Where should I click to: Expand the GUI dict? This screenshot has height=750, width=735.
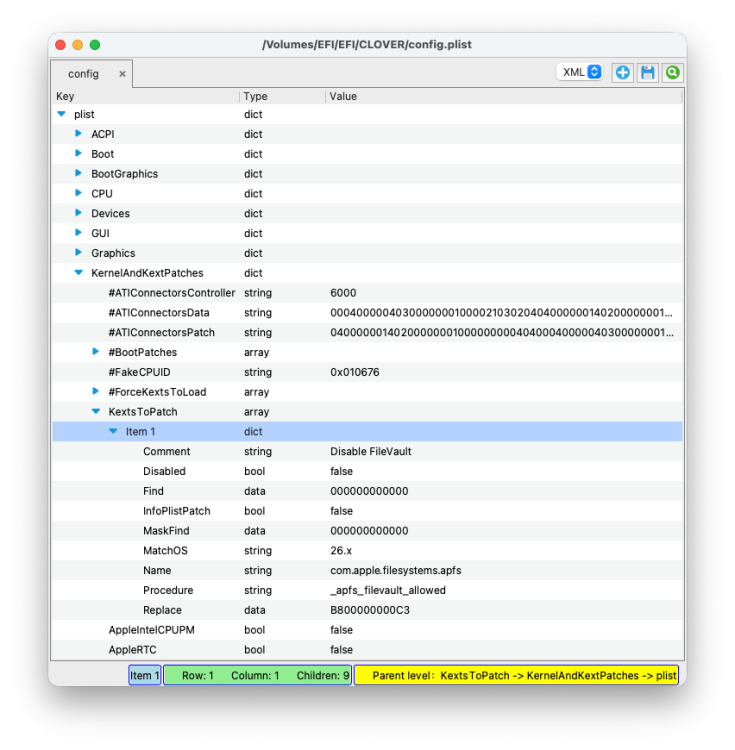pos(78,232)
